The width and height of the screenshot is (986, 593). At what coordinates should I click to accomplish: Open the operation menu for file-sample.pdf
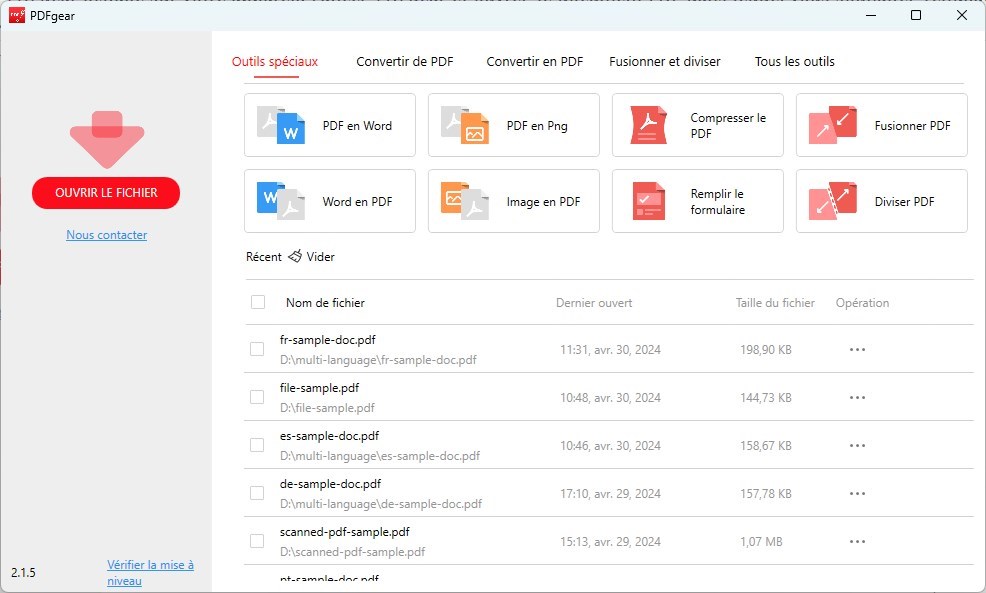pos(857,396)
